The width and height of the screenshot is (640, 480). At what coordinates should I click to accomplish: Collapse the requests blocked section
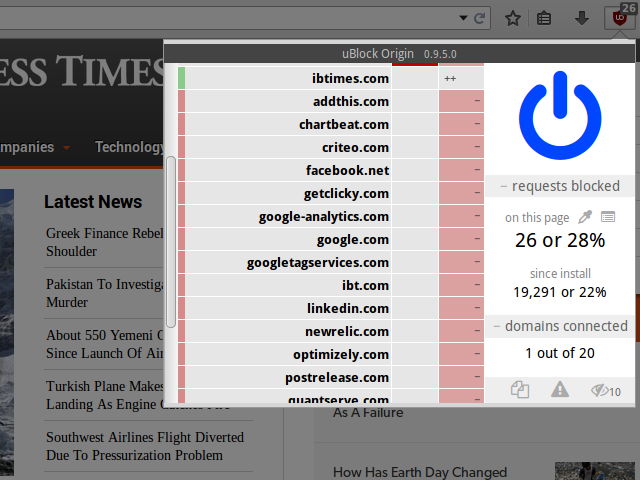coord(559,186)
